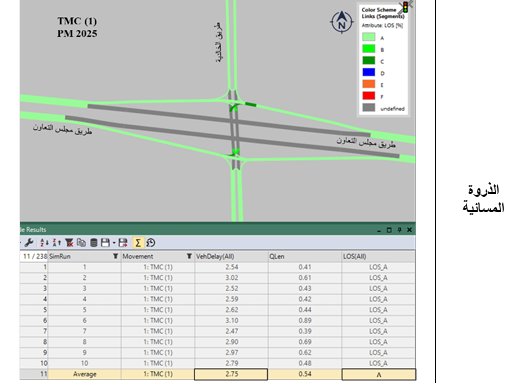
Task: Select the average LOS cell showing A
Action: point(379,375)
